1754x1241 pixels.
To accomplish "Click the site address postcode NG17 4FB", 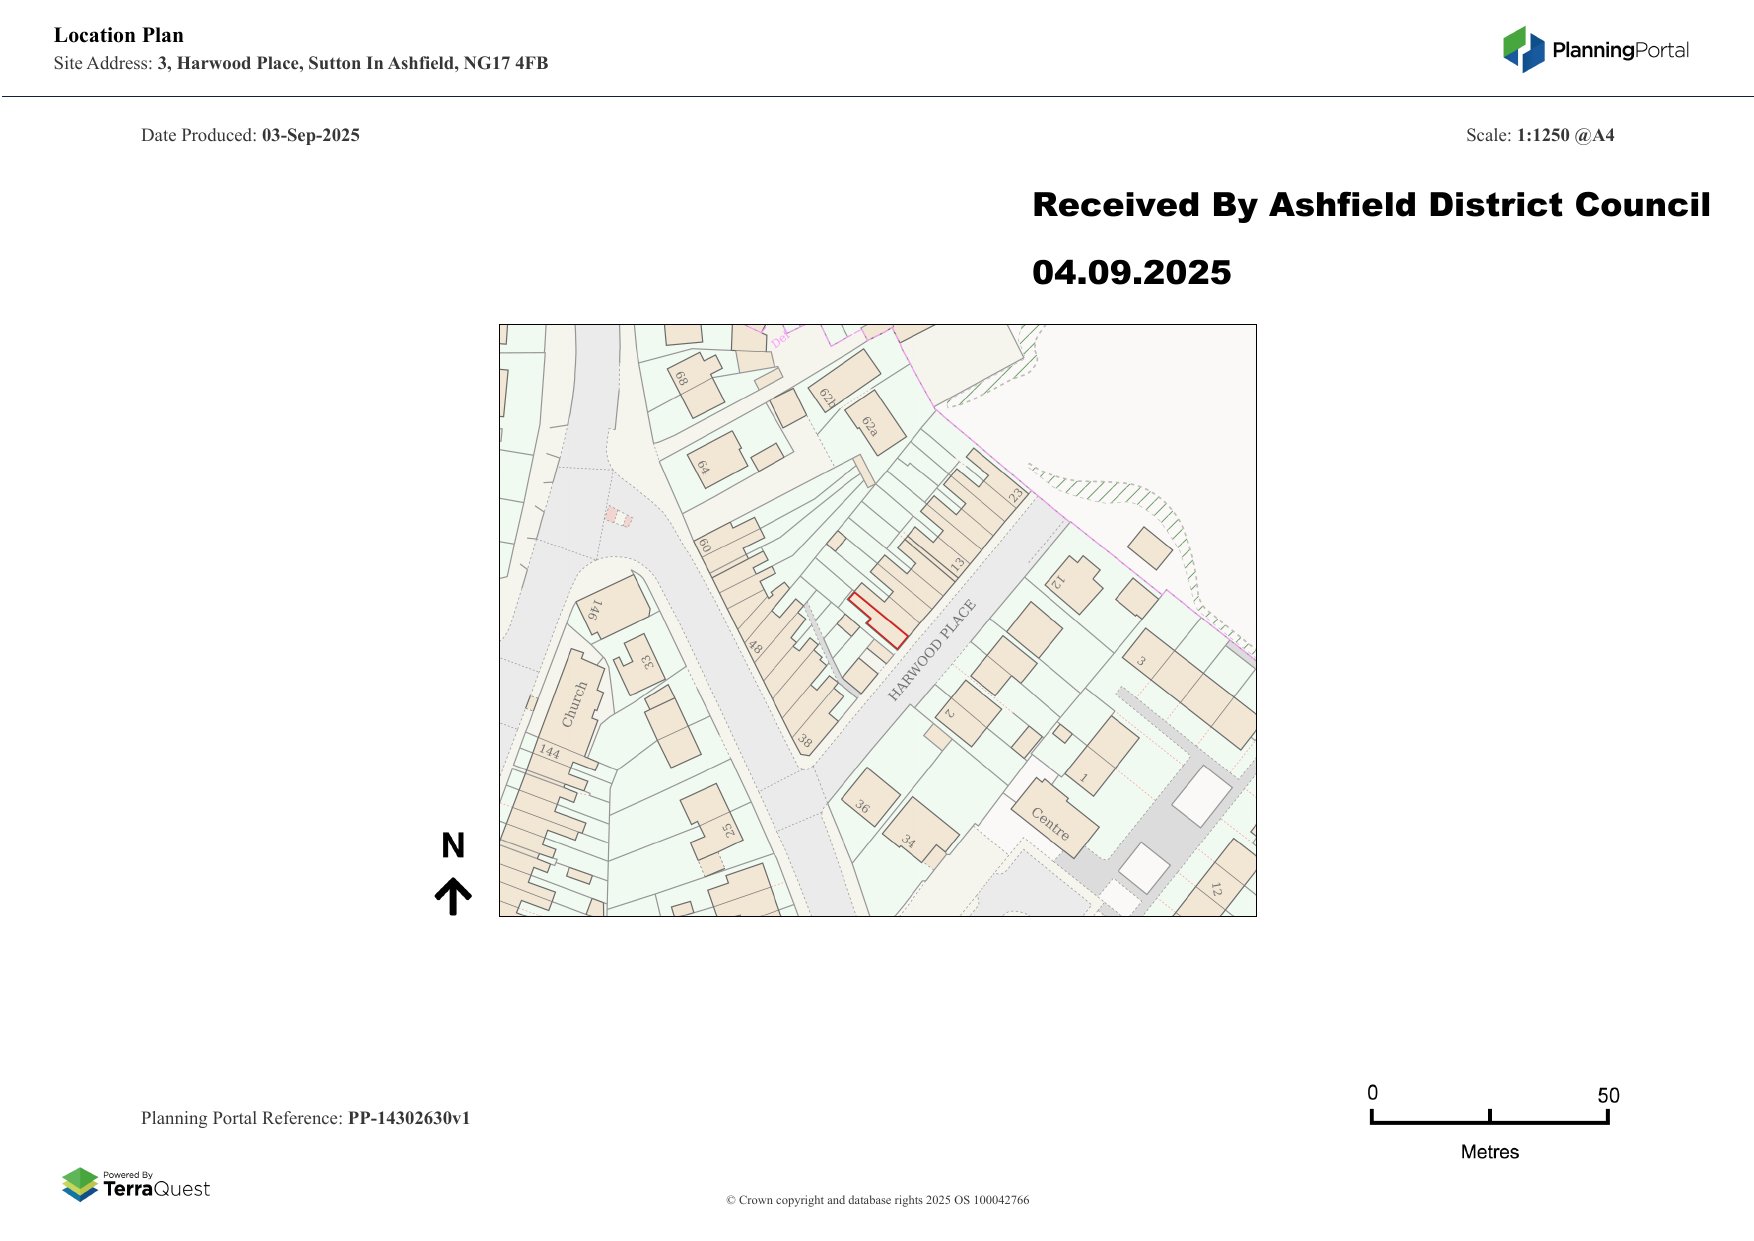I will coord(505,63).
